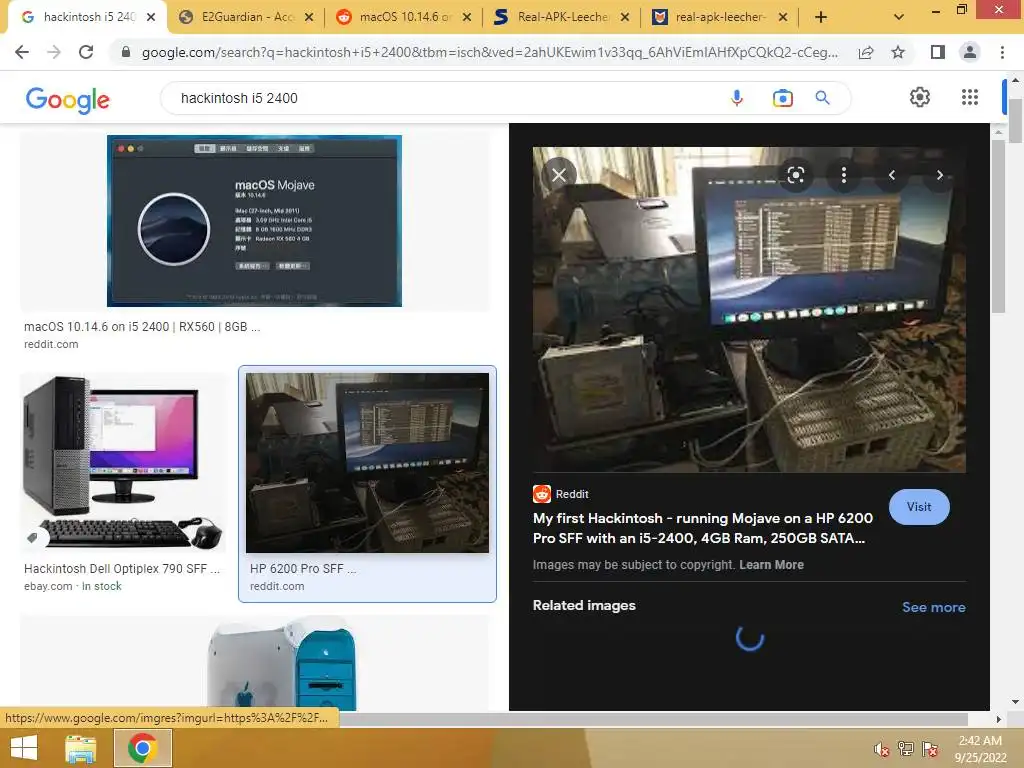
Task: Close the E2Guardian tab
Action: [x=309, y=17]
